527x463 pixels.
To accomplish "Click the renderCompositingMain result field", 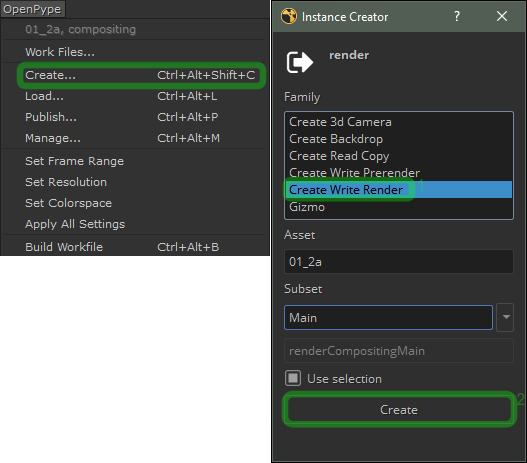I will pyautogui.click(x=399, y=351).
